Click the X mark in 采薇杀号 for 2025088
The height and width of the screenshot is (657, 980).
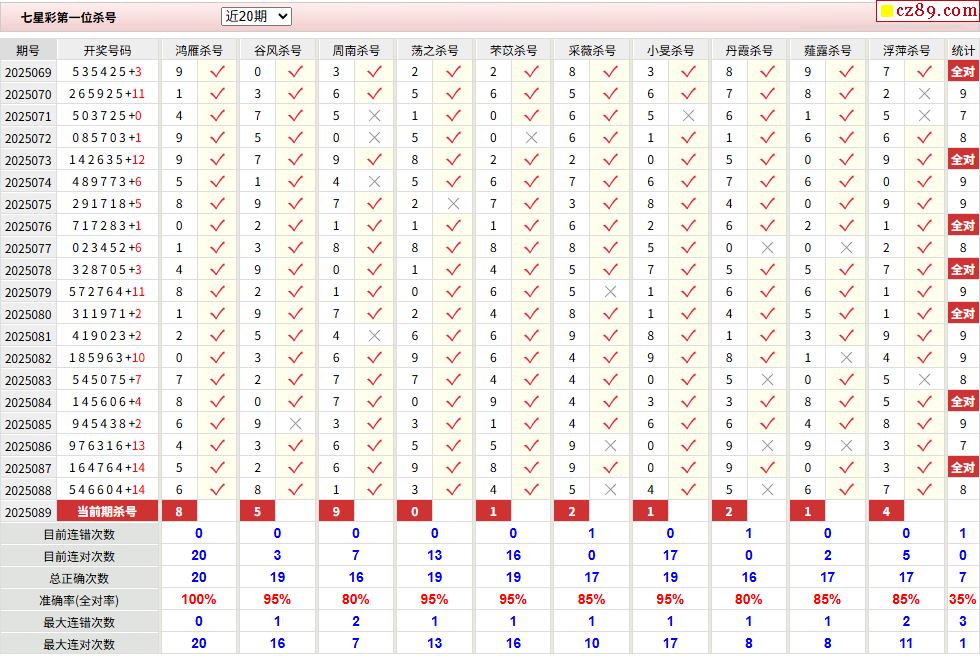pos(611,489)
